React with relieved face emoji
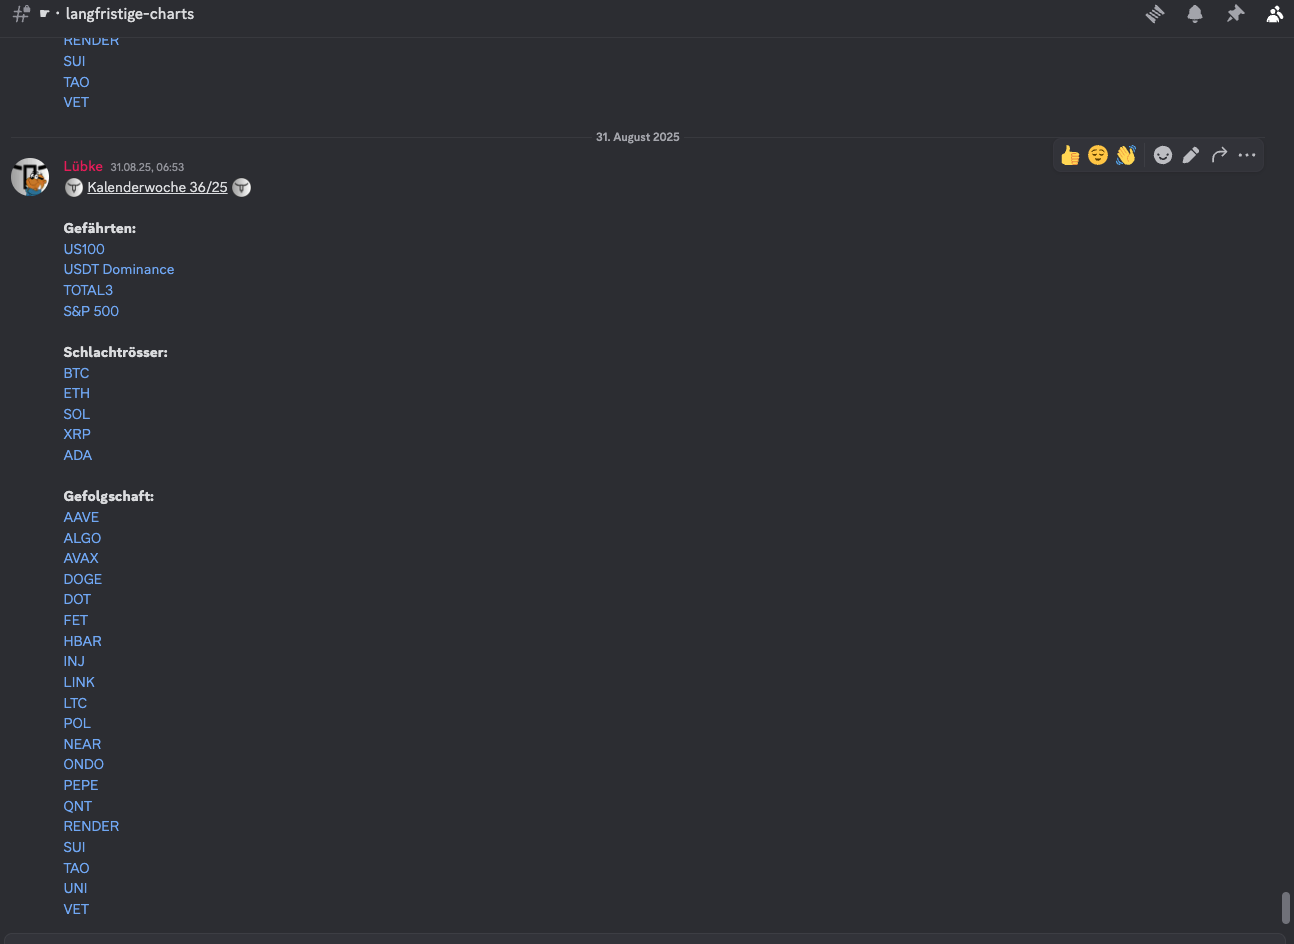The height and width of the screenshot is (944, 1294). pos(1098,155)
